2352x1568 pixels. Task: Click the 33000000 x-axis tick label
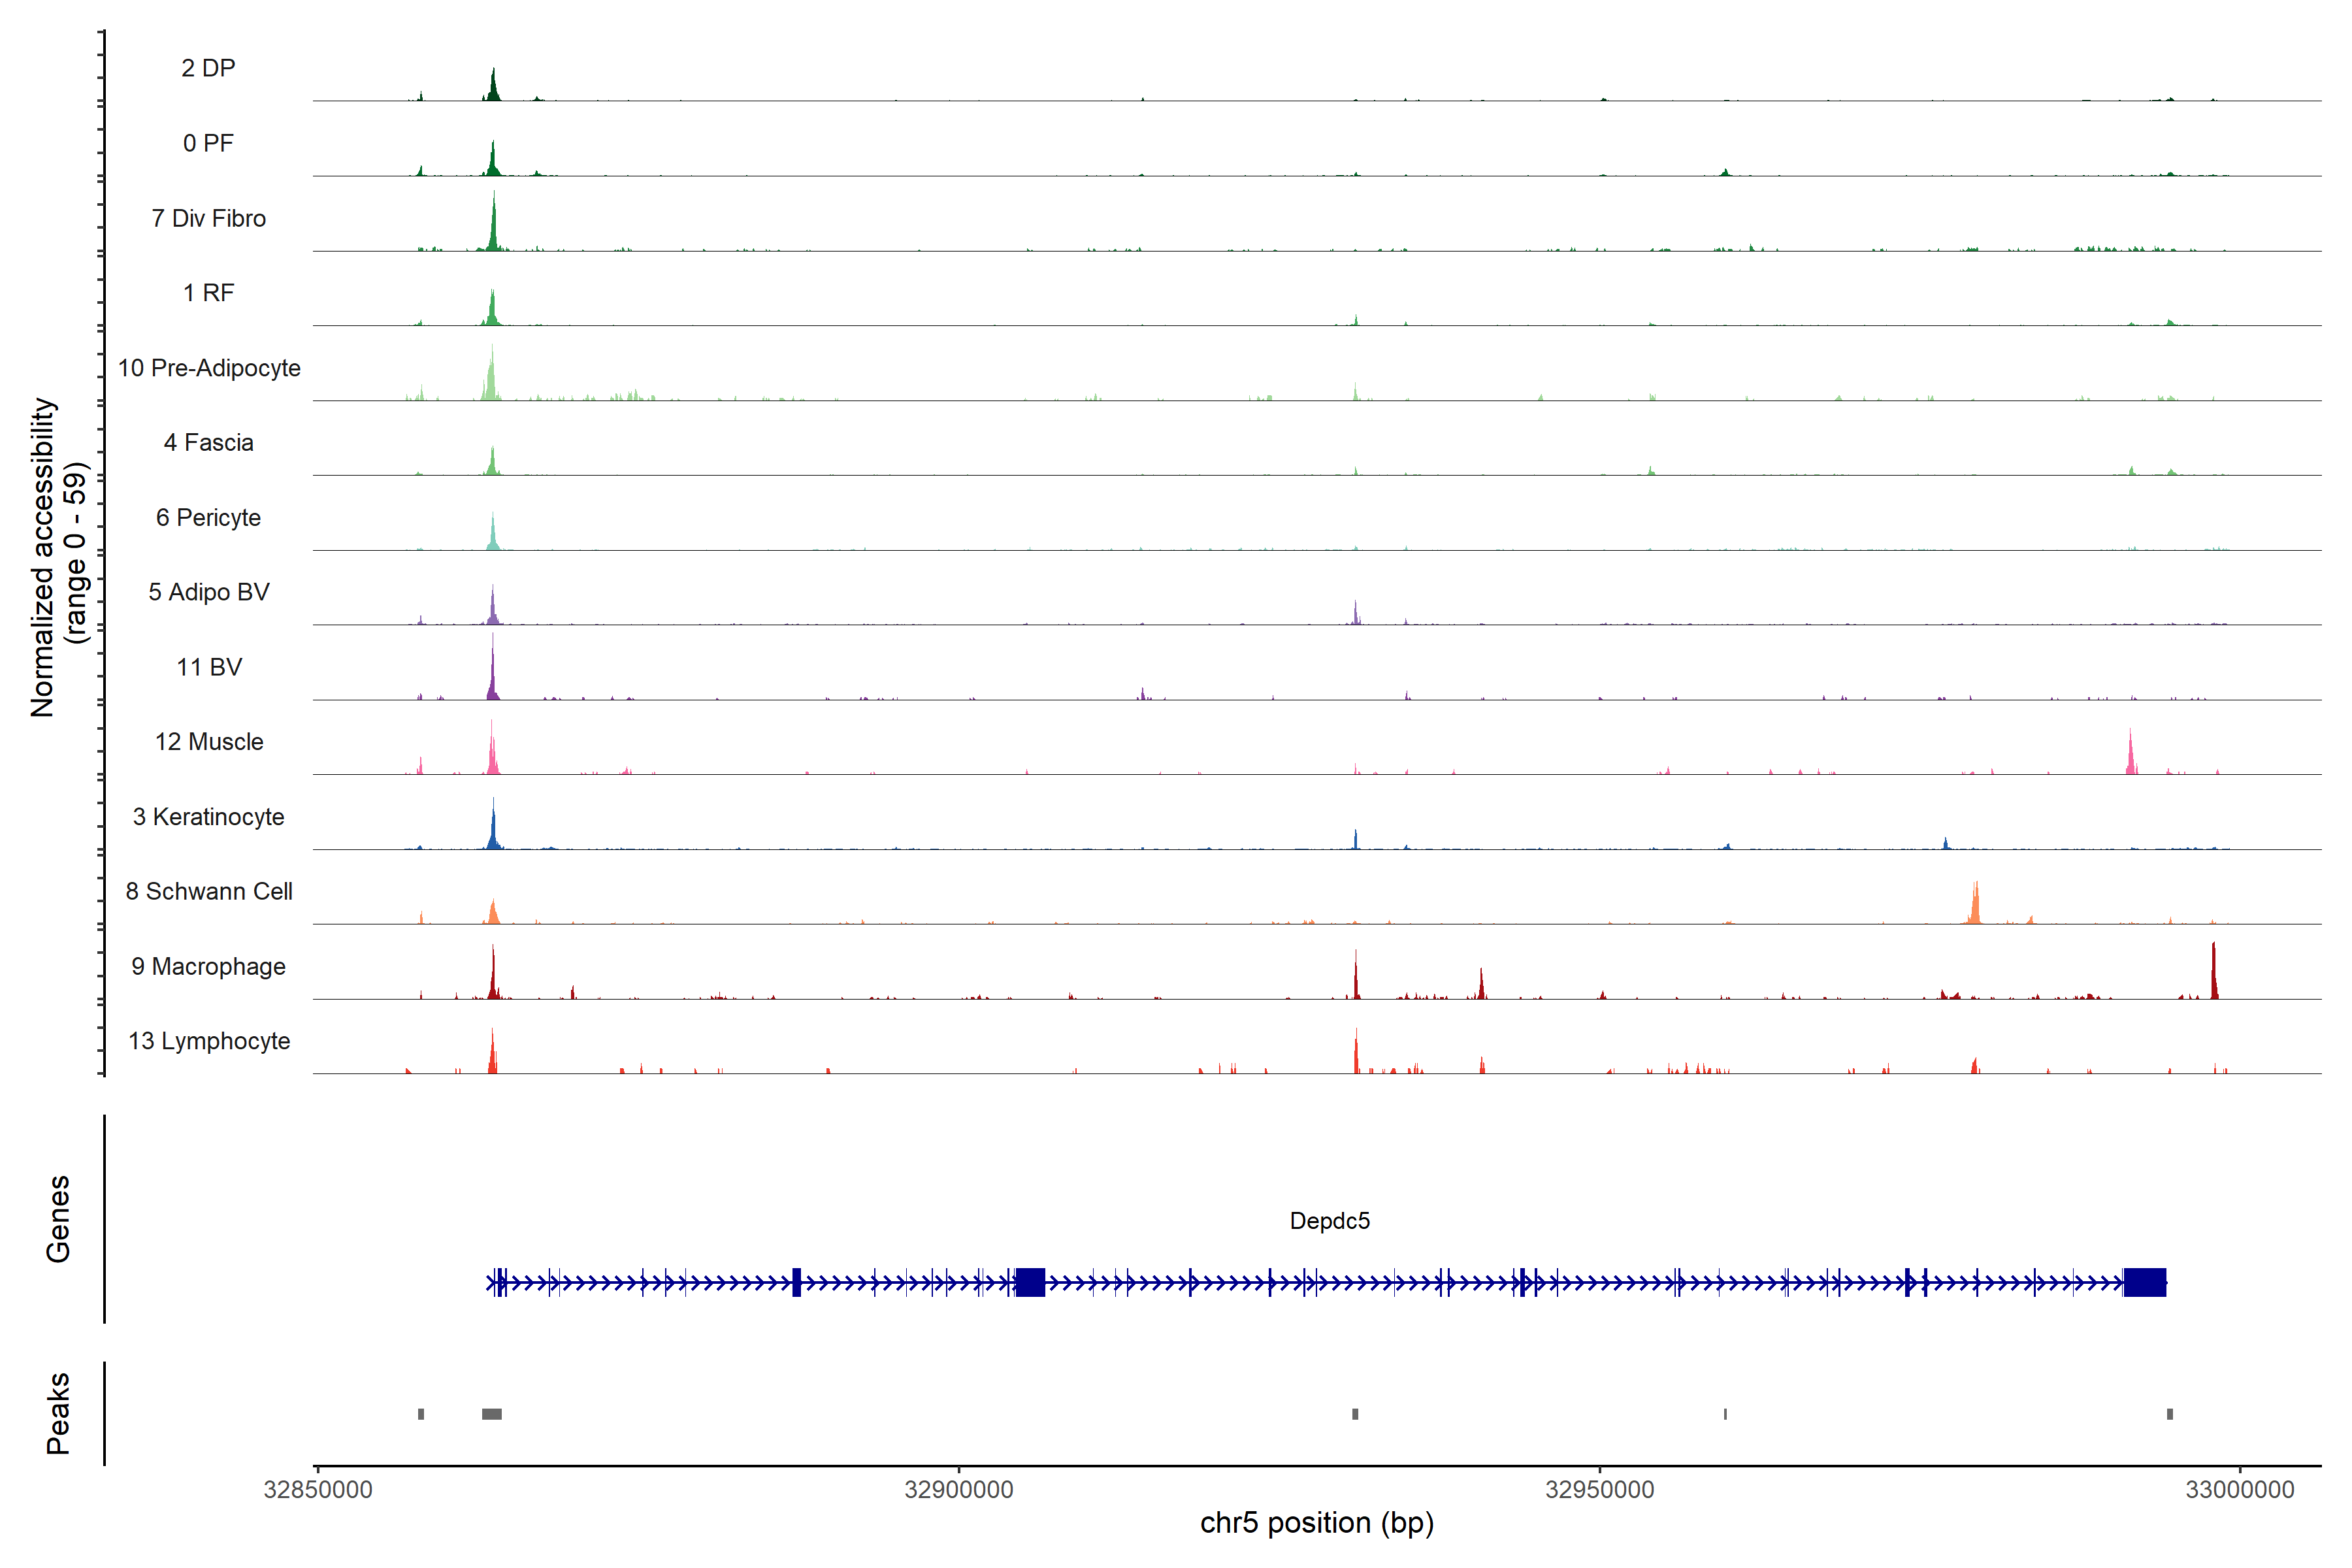2239,1490
